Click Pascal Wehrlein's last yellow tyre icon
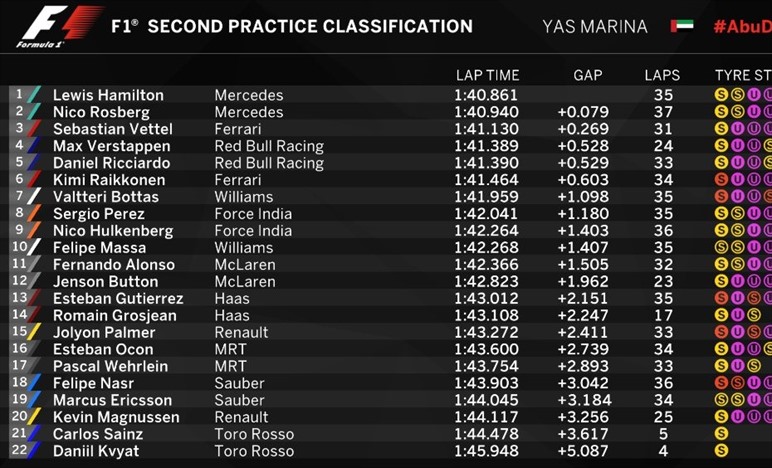Screen dimensions: 772x468 pyautogui.click(x=754, y=366)
